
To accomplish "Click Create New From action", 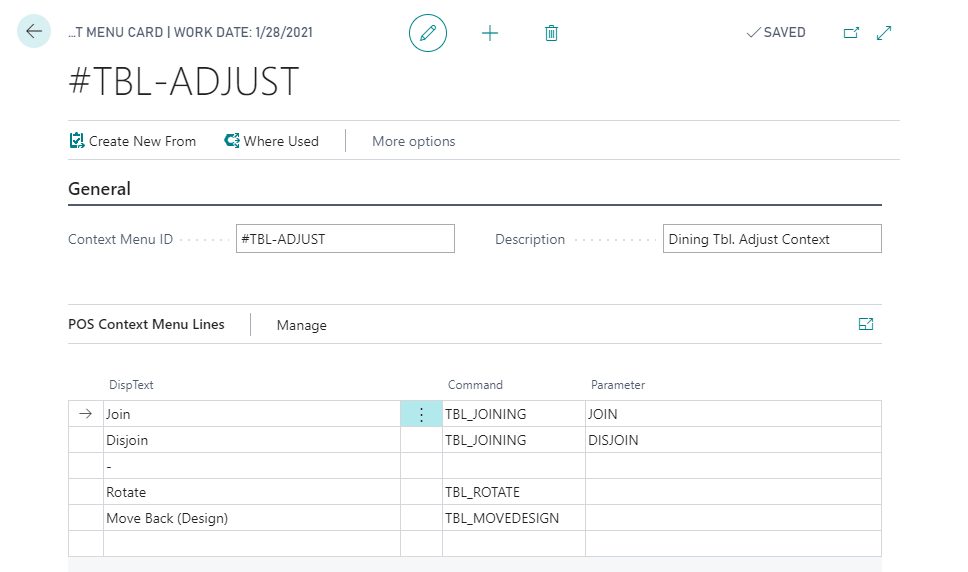I will coord(132,141).
